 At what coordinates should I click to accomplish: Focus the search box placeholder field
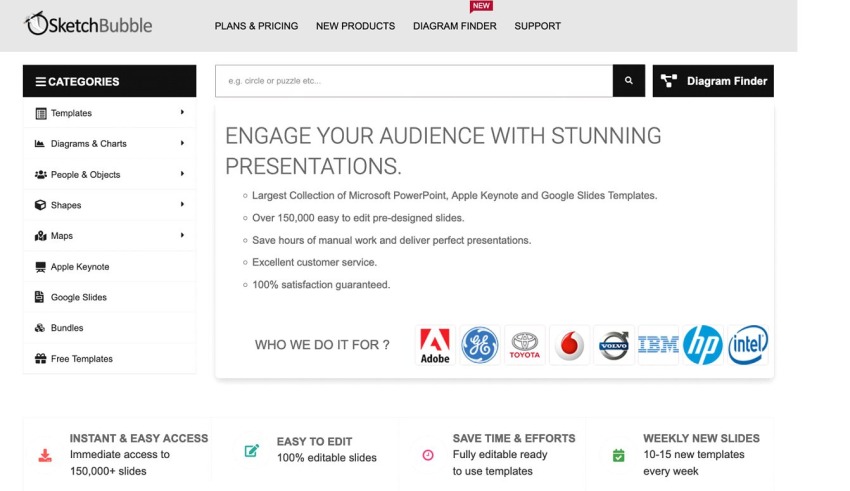tap(414, 81)
